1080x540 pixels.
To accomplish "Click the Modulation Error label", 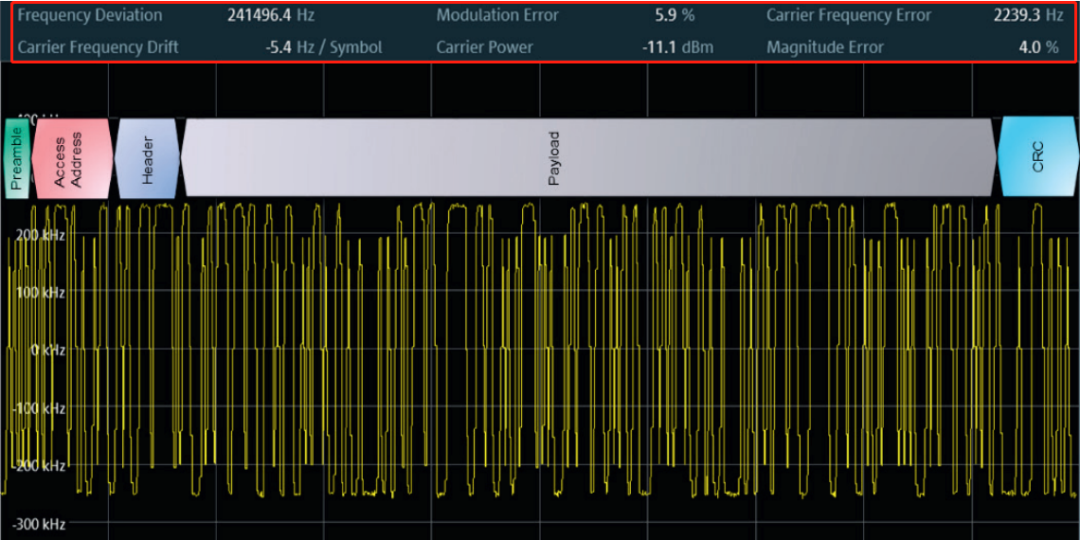I will (497, 15).
